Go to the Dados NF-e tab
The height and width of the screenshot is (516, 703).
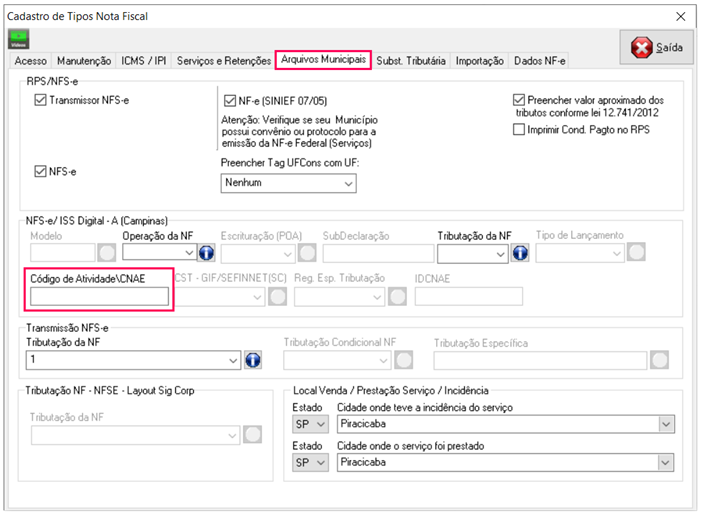tap(539, 61)
